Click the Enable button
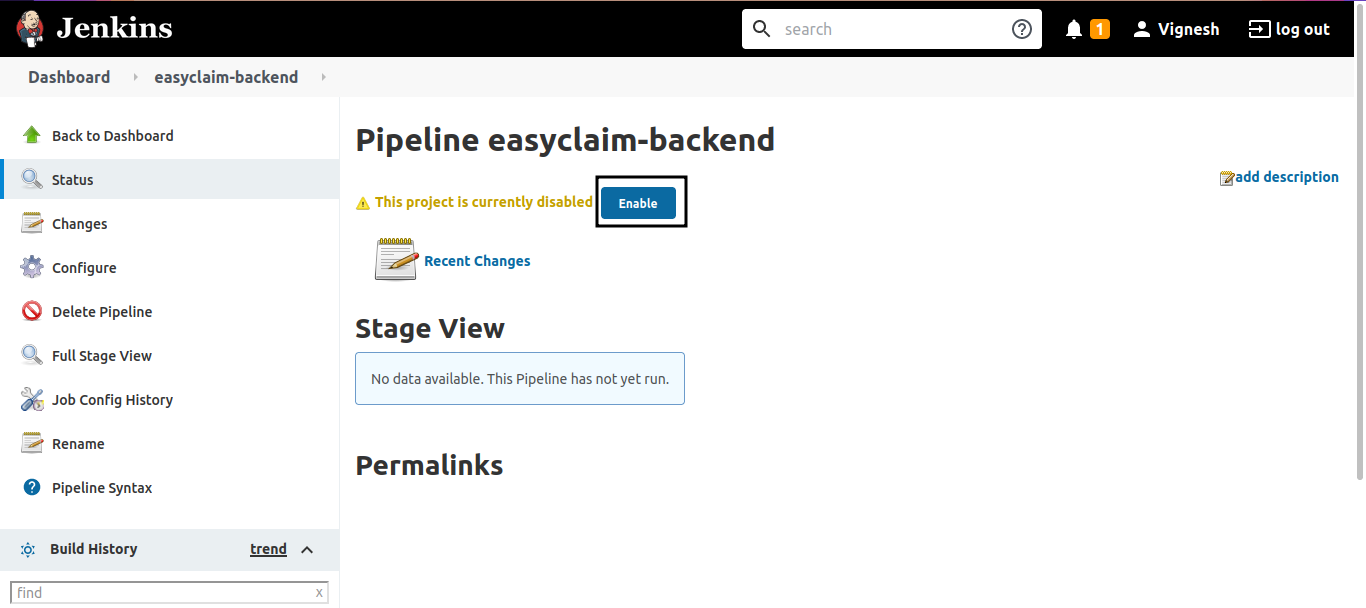Image resolution: width=1366 pixels, height=608 pixels. coord(638,203)
